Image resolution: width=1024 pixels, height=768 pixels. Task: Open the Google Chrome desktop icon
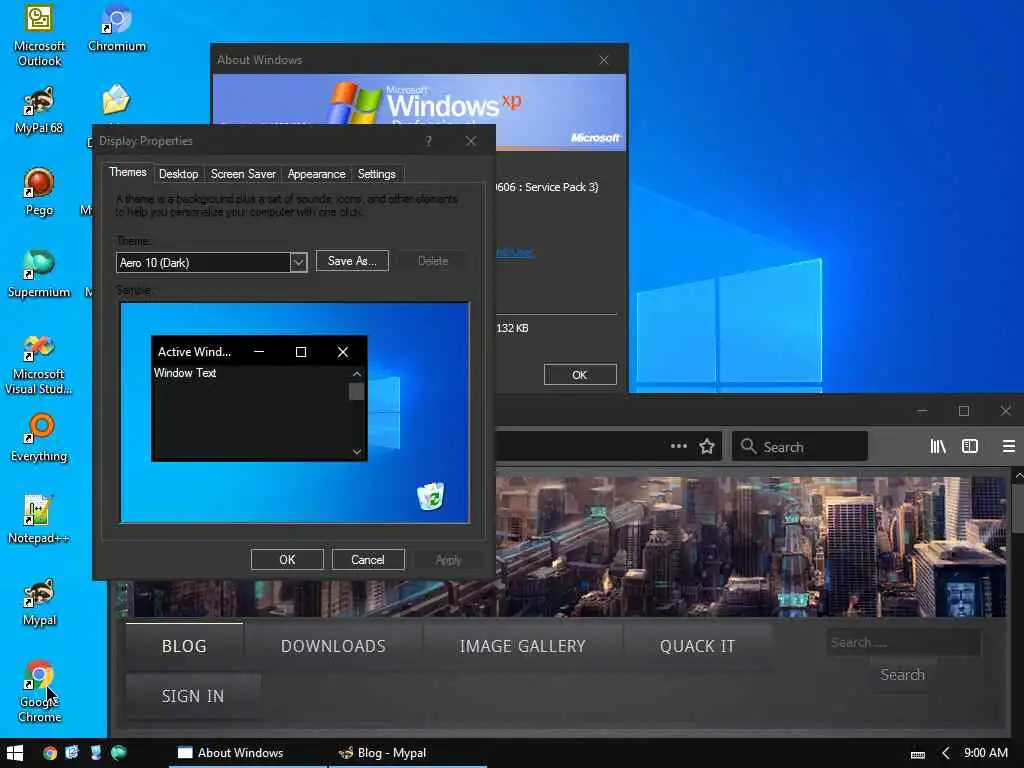click(39, 691)
